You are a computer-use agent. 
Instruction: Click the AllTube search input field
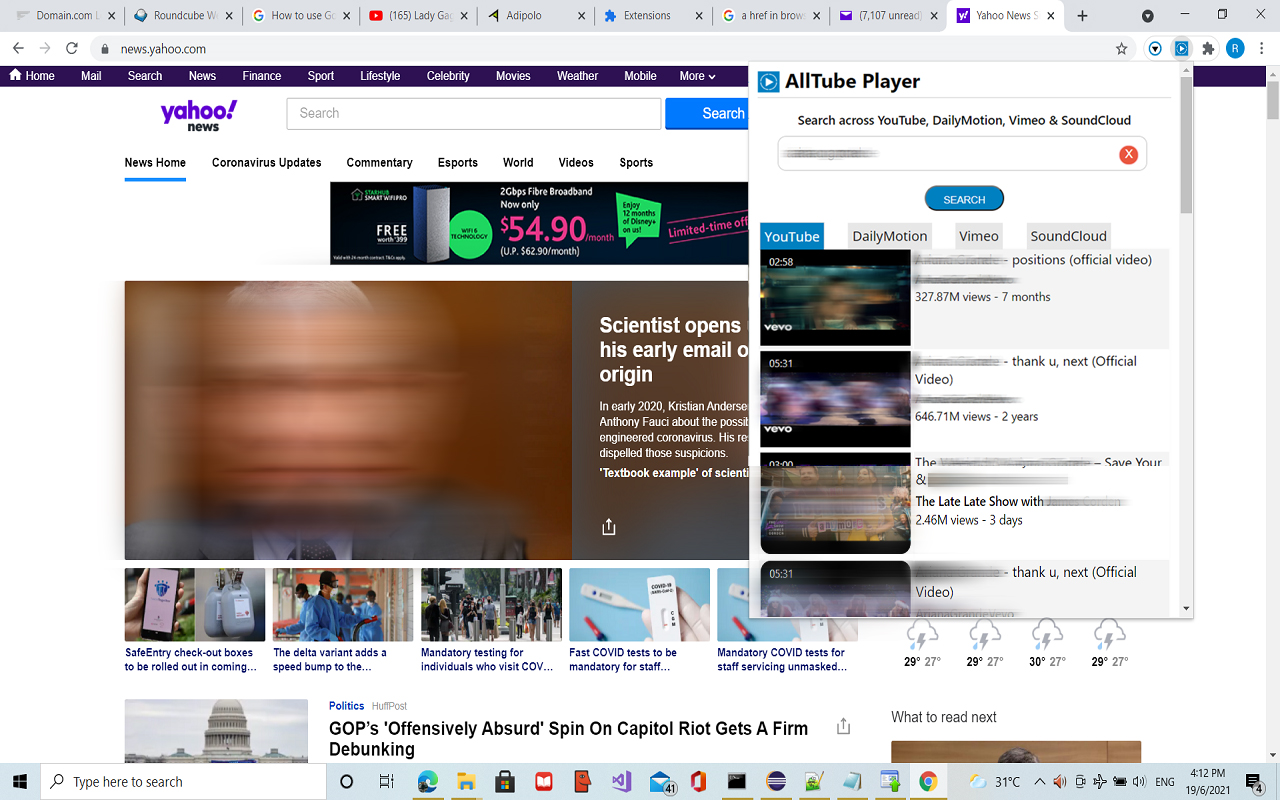950,154
